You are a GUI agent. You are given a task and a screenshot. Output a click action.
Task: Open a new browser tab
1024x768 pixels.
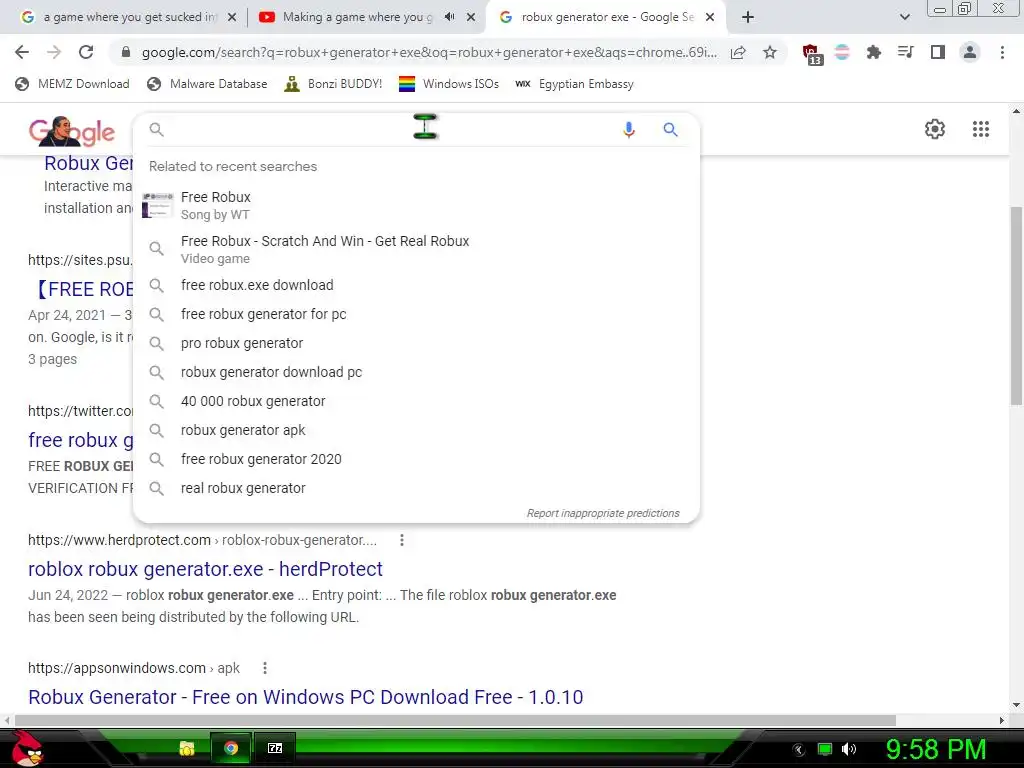748,18
